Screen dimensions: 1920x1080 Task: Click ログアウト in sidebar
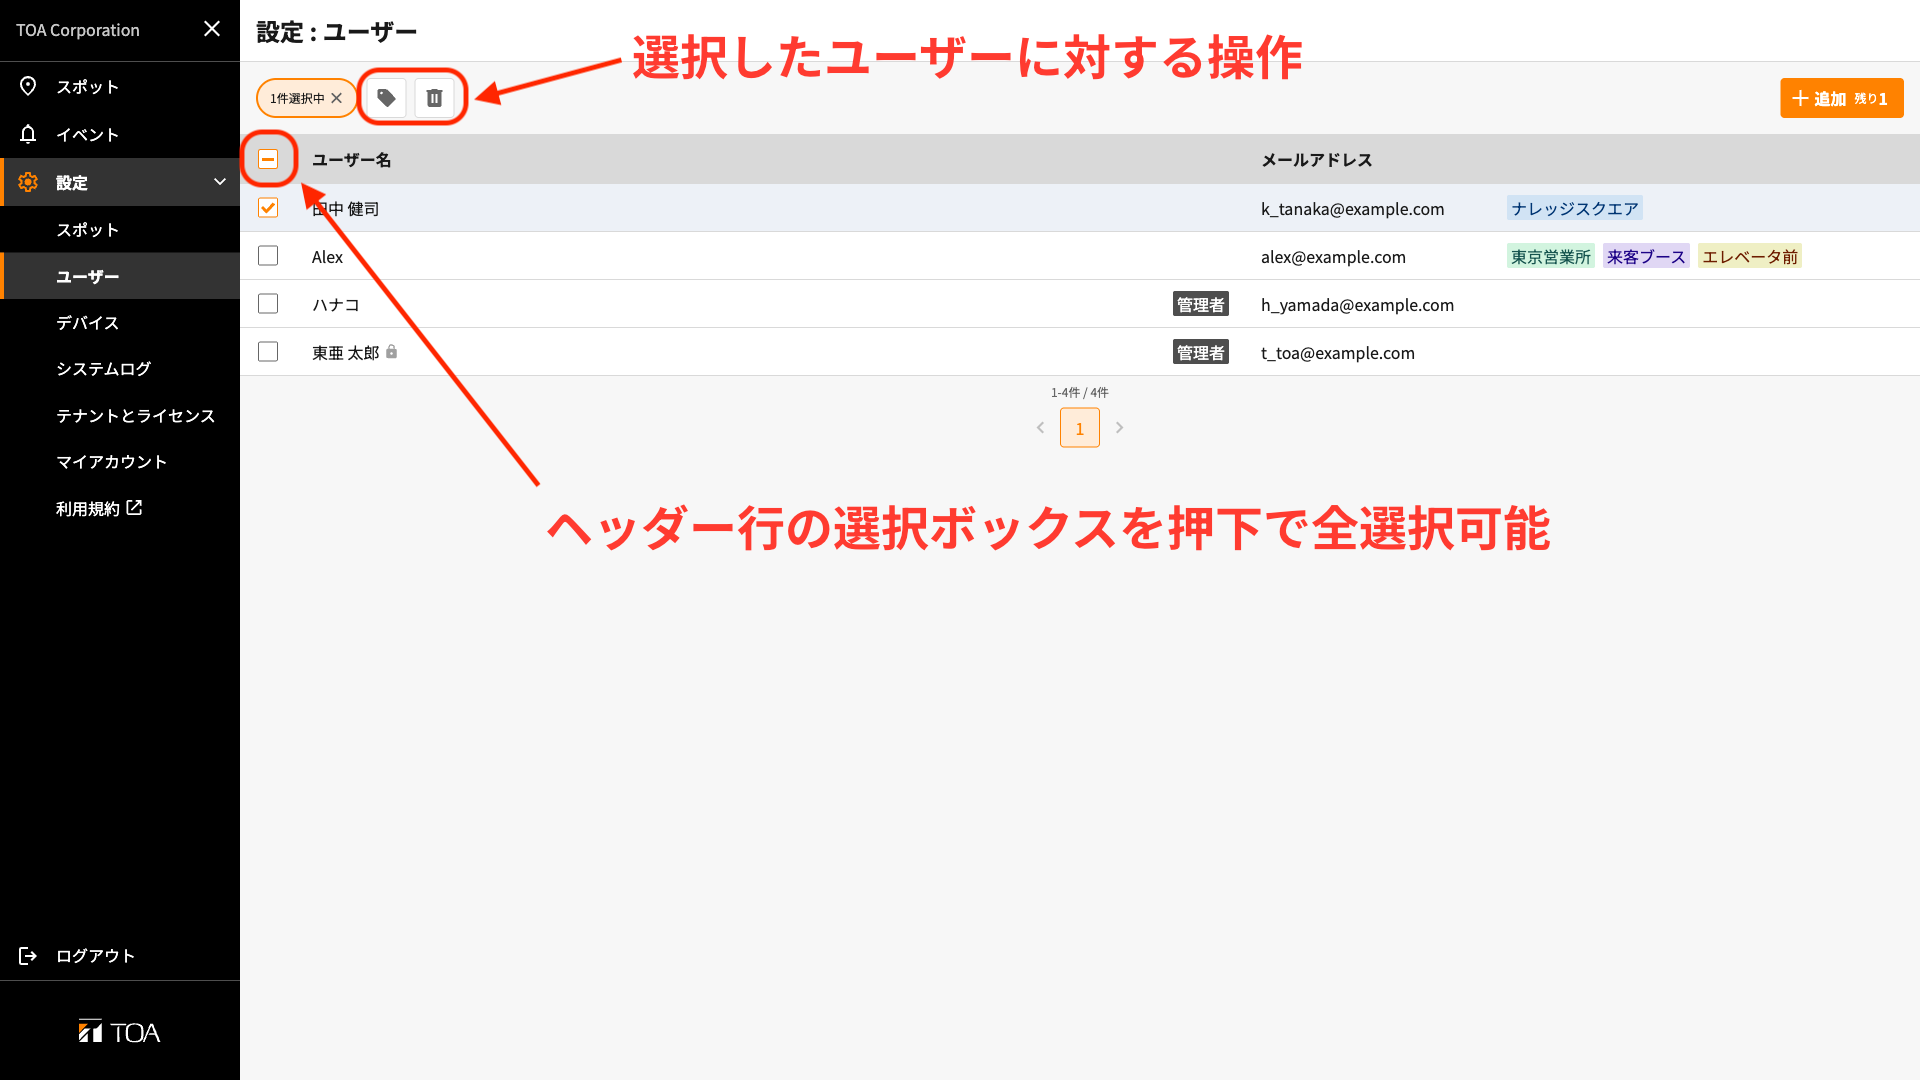tap(120, 956)
